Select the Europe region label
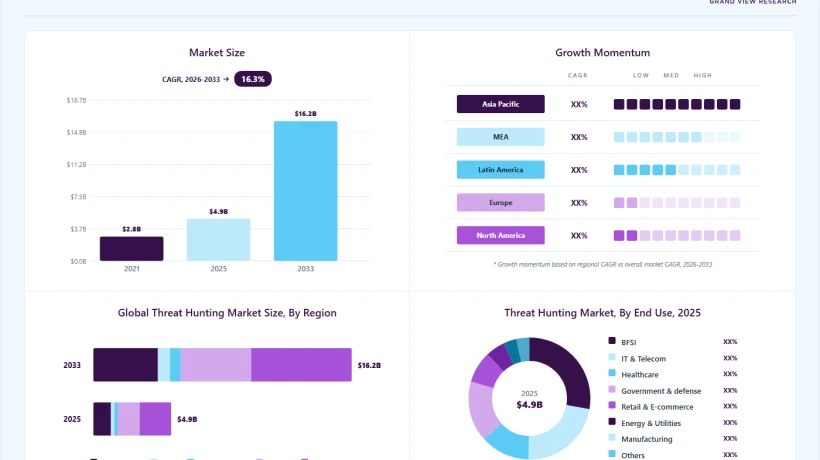 point(500,202)
